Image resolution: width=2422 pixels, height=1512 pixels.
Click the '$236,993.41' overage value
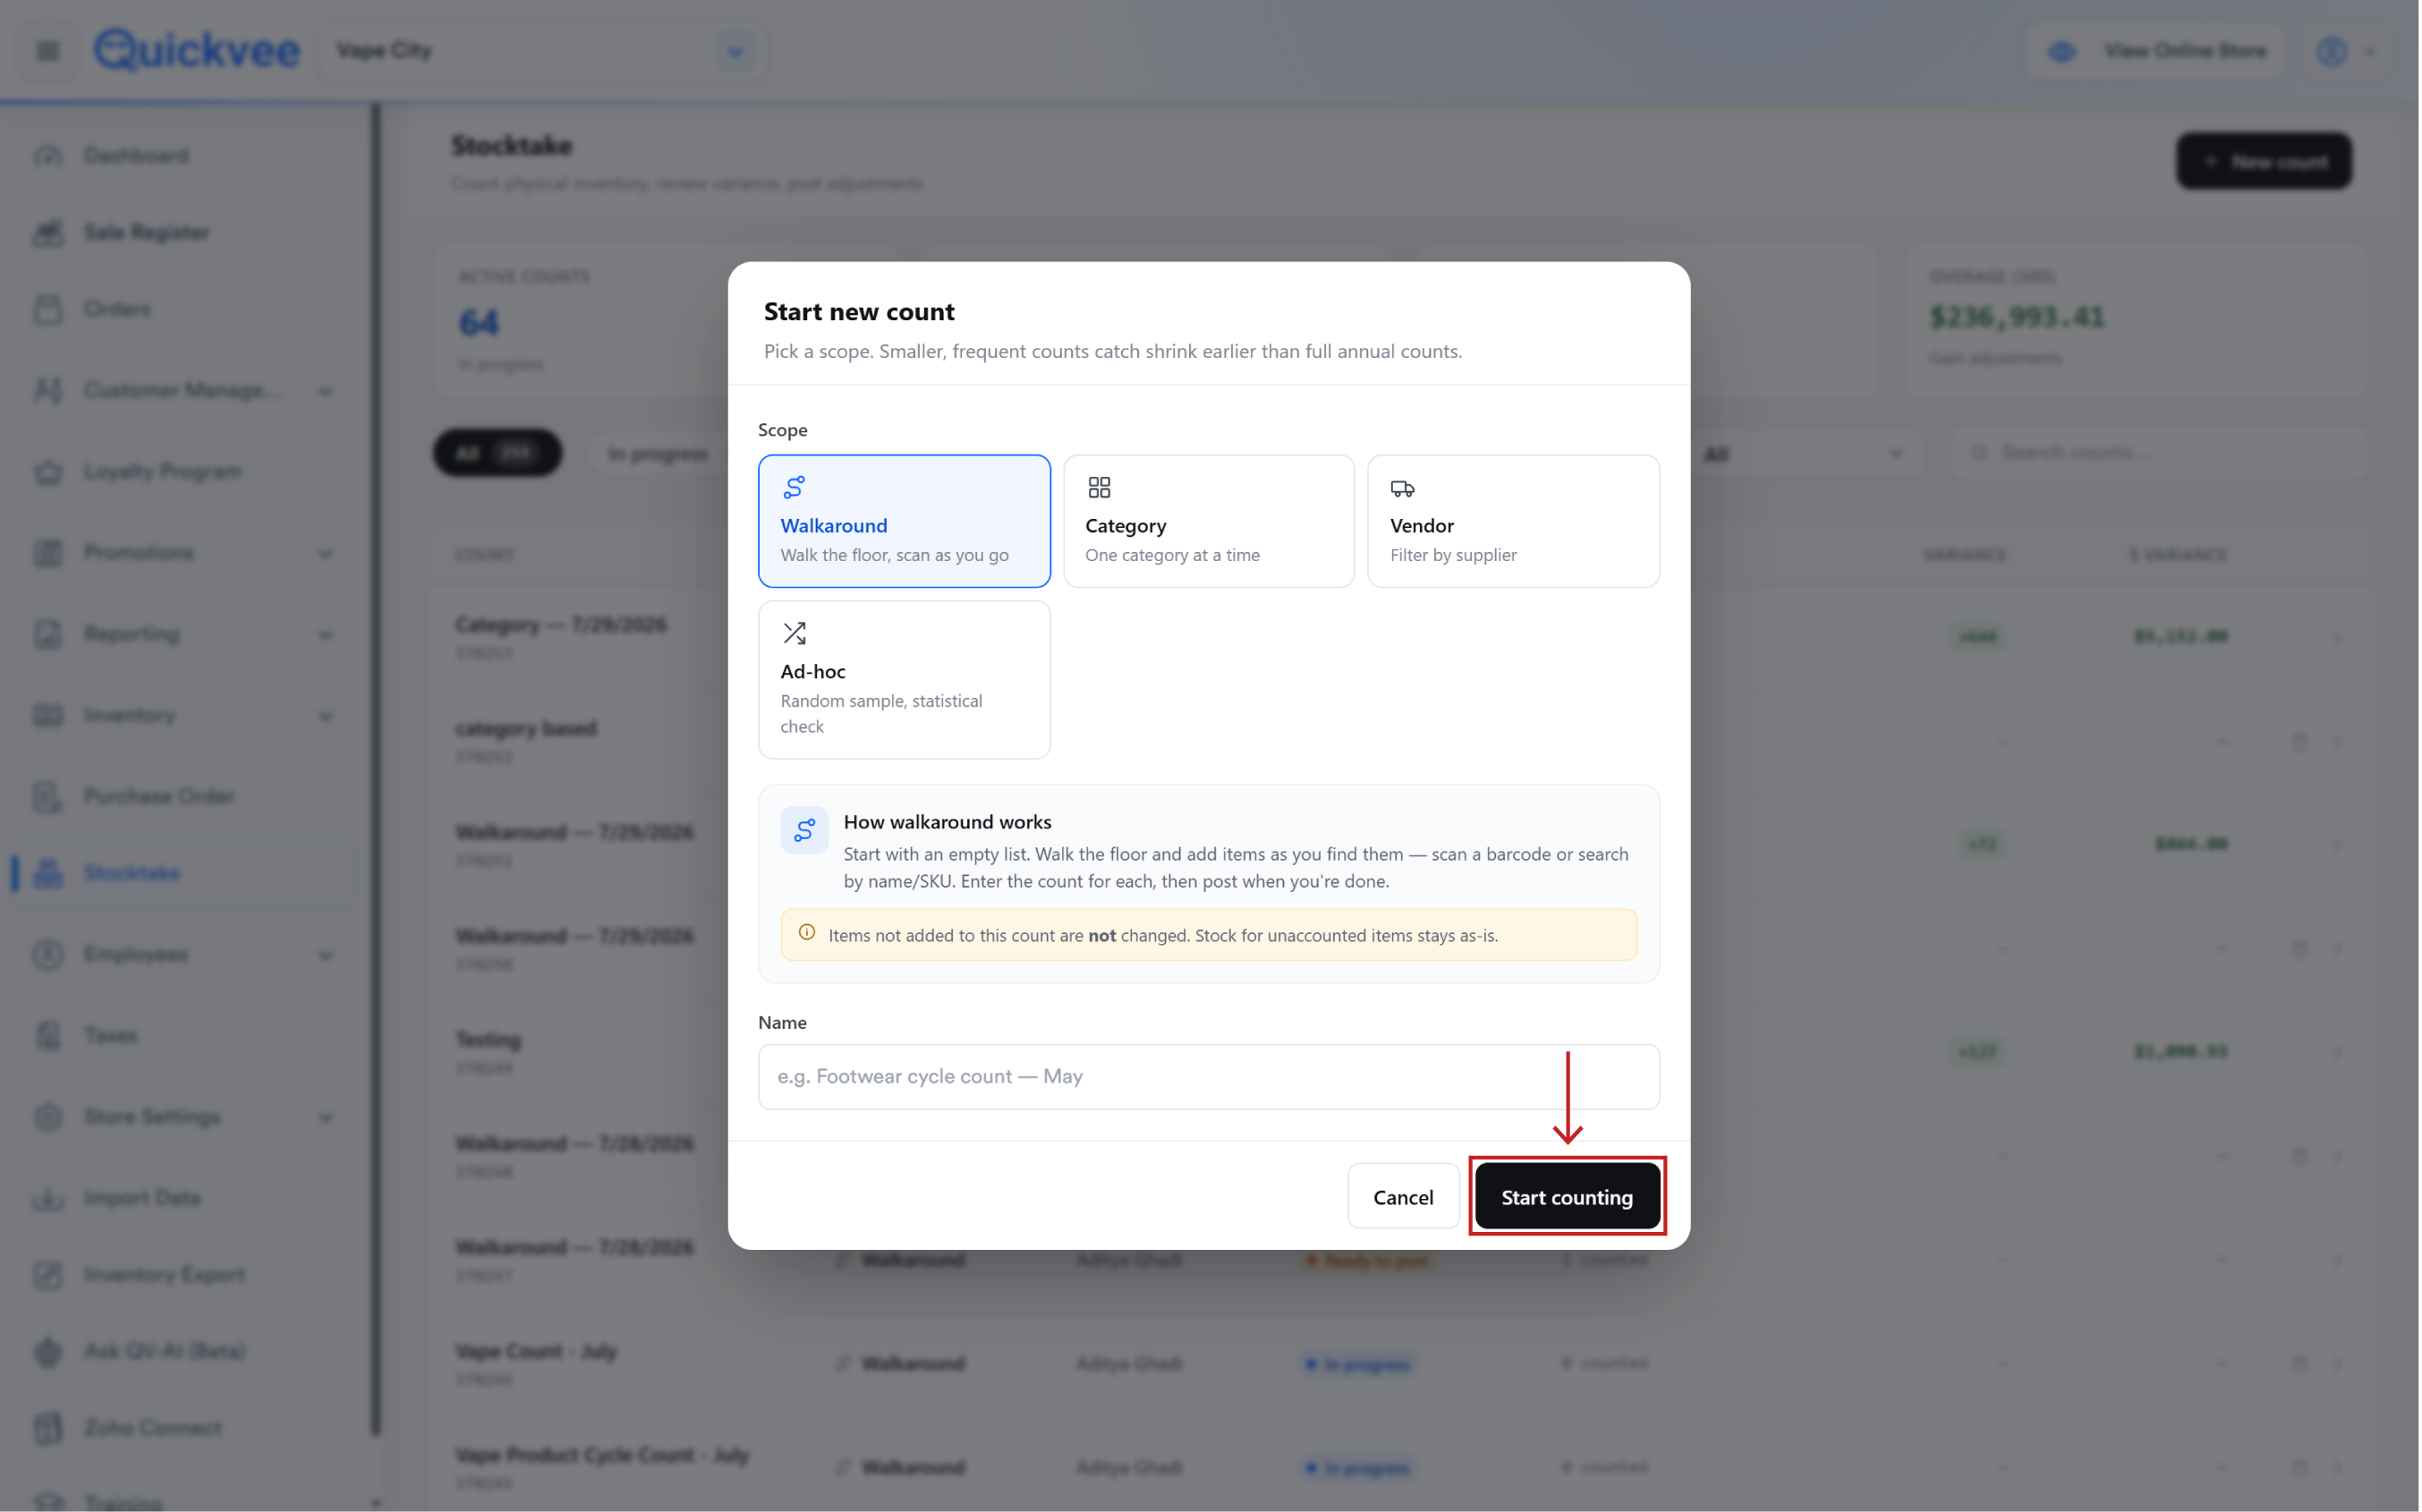pyautogui.click(x=2016, y=317)
